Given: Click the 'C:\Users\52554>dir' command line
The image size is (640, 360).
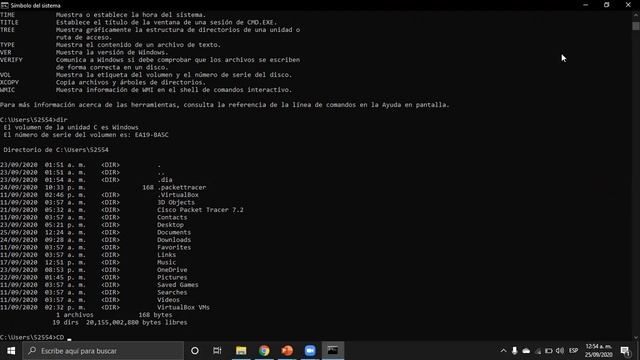Looking at the screenshot, I should tap(34, 120).
